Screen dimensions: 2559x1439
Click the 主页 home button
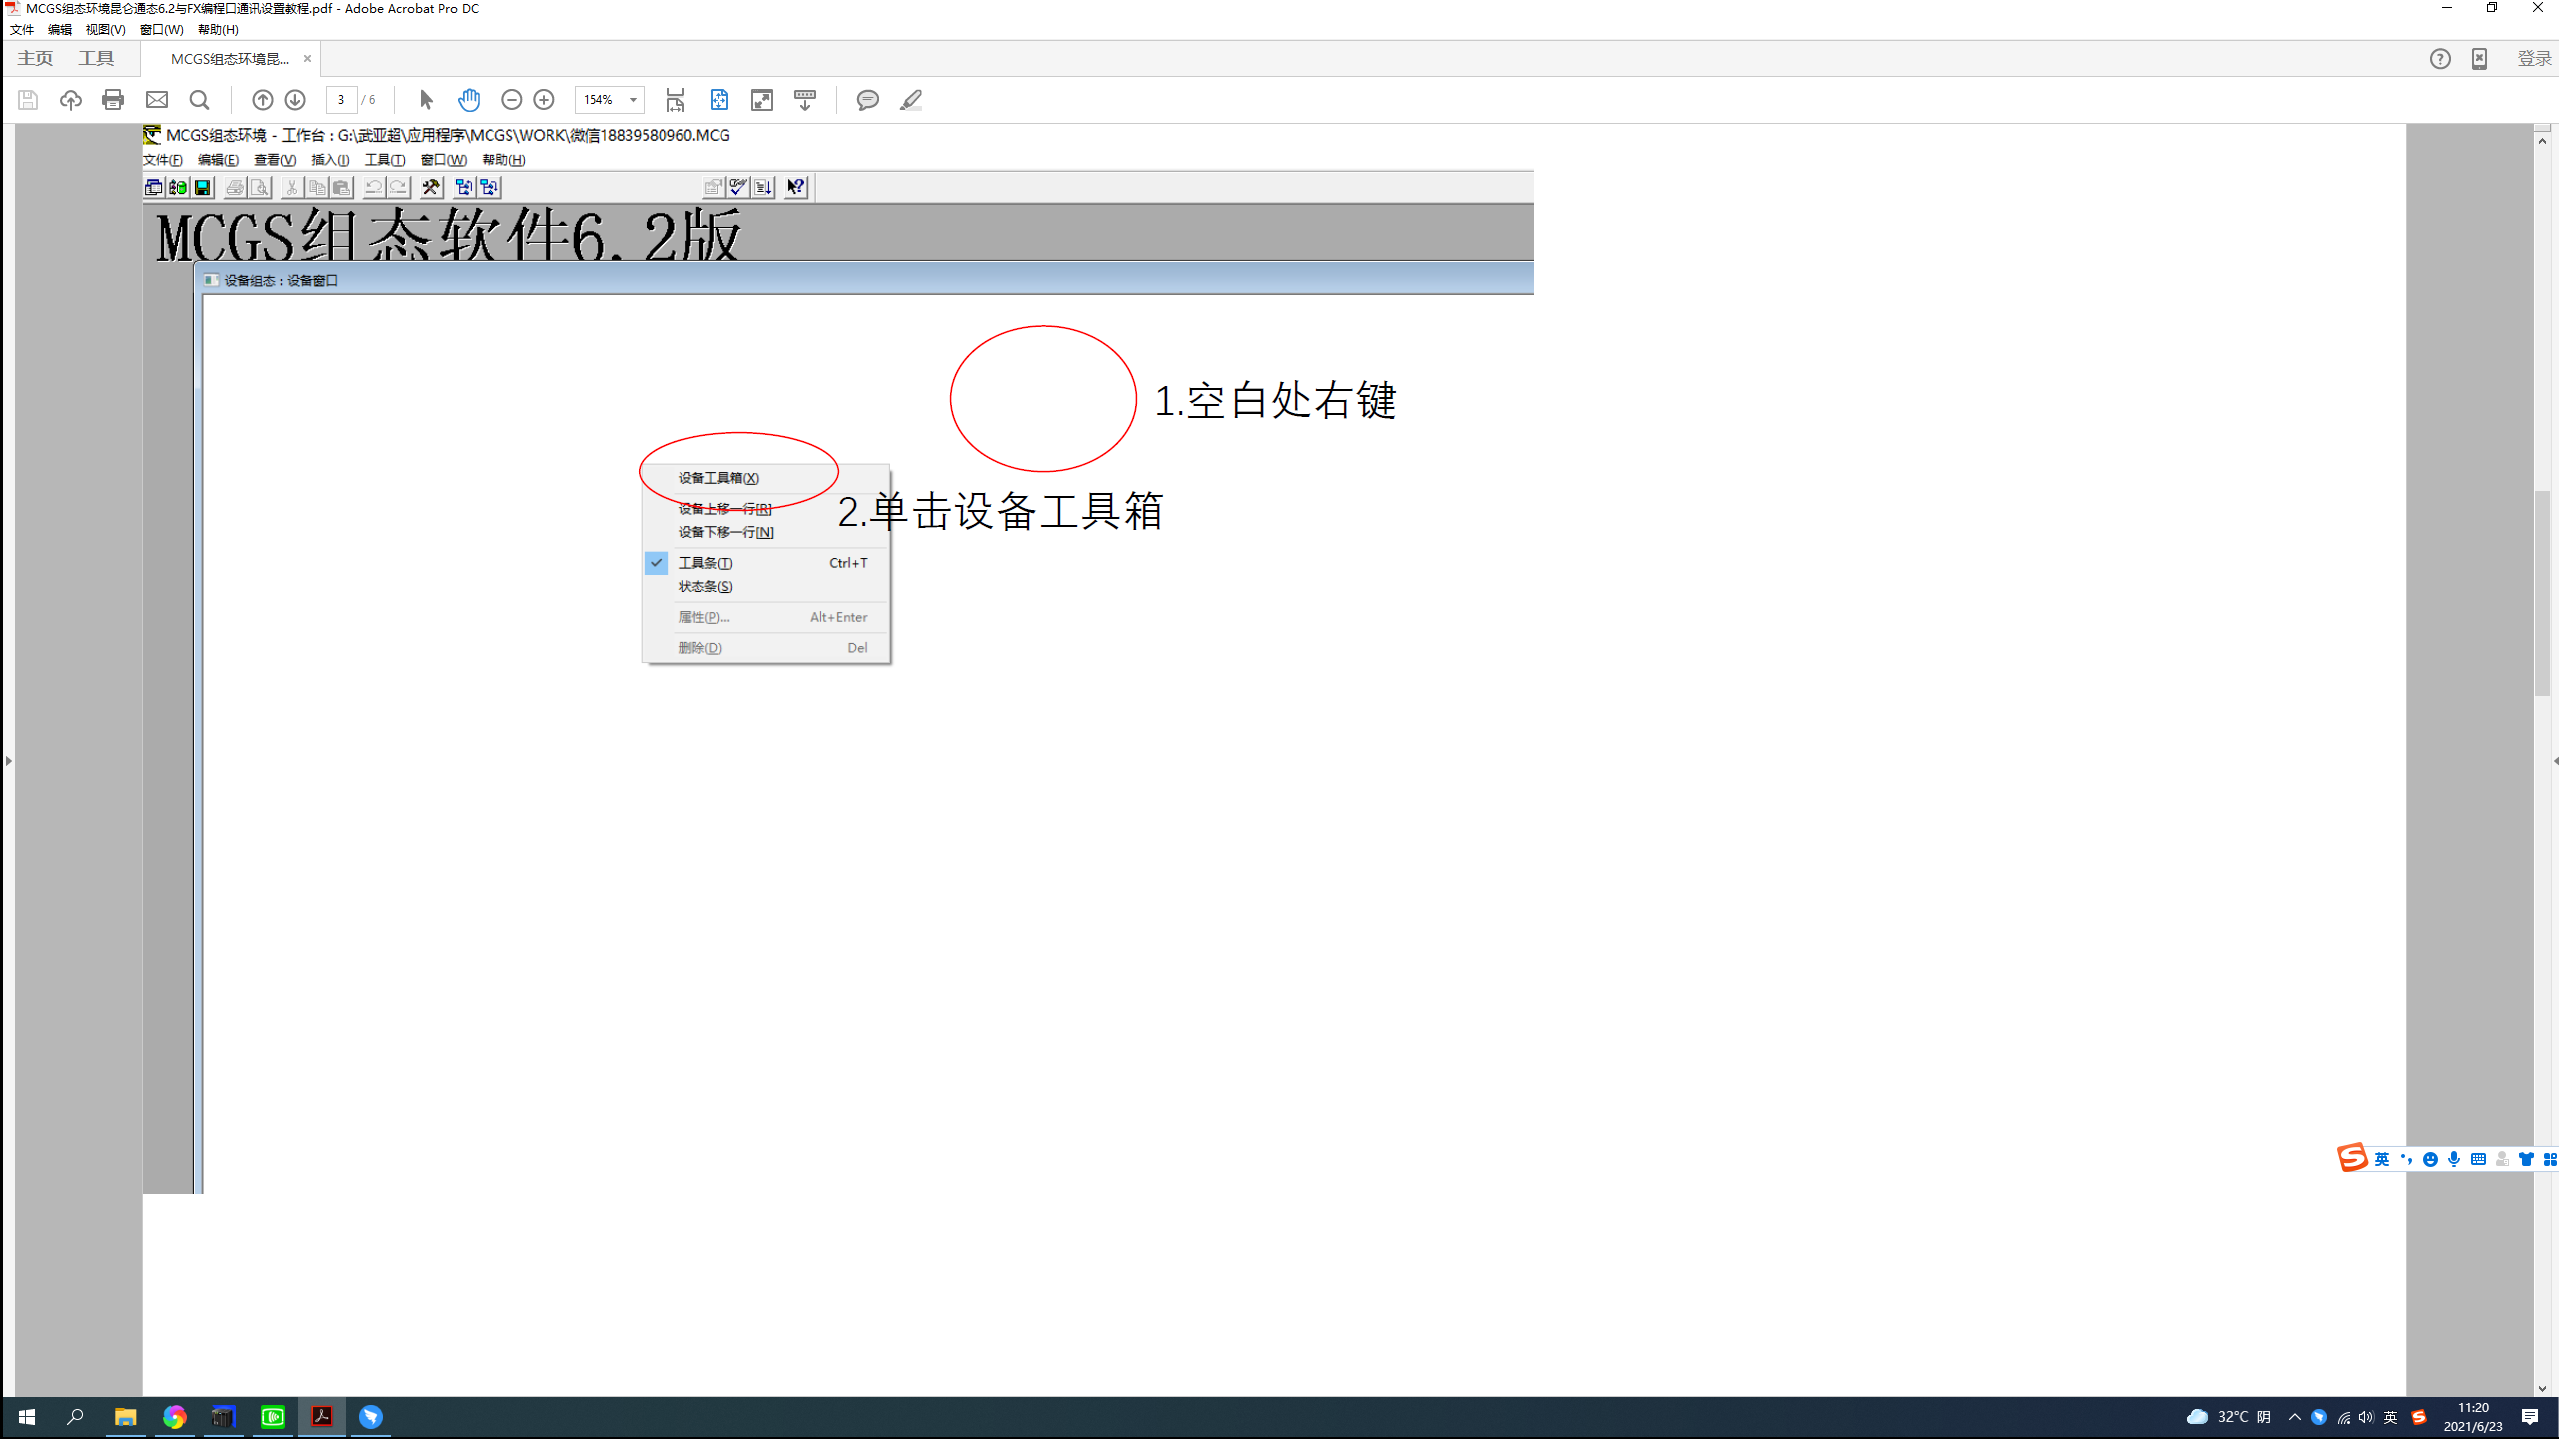click(x=36, y=58)
